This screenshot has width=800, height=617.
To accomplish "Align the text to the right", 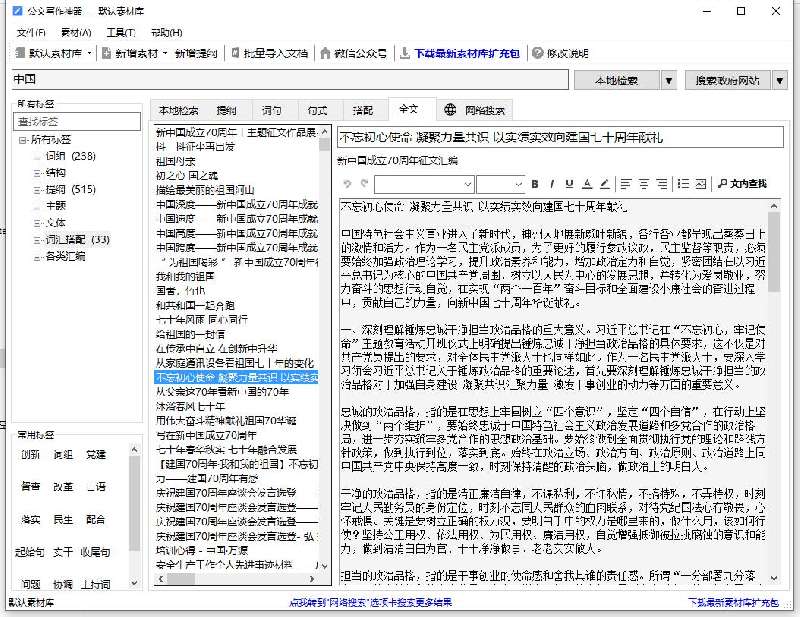I will (x=661, y=184).
